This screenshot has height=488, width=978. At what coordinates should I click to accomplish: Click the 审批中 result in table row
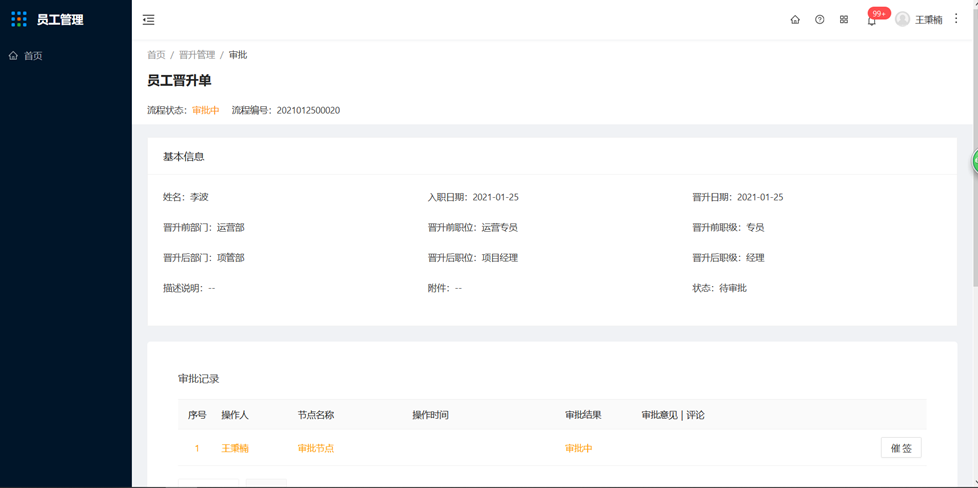(579, 448)
